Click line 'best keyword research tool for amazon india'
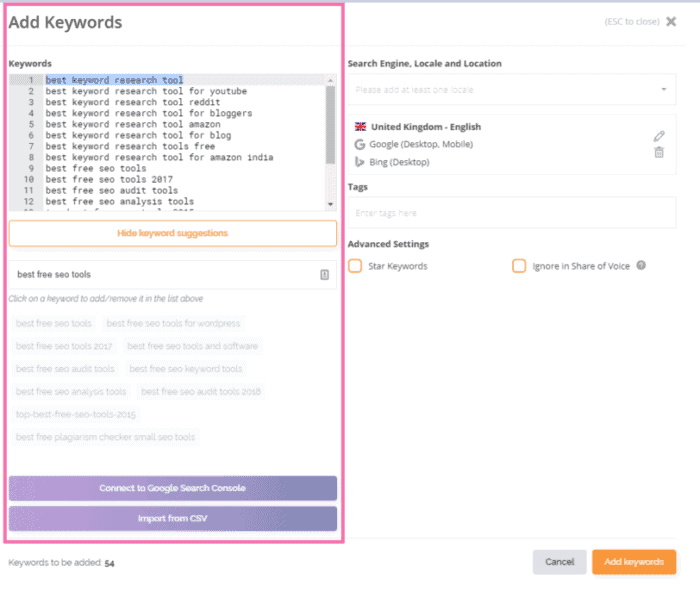The height and width of the screenshot is (591, 700). (159, 157)
